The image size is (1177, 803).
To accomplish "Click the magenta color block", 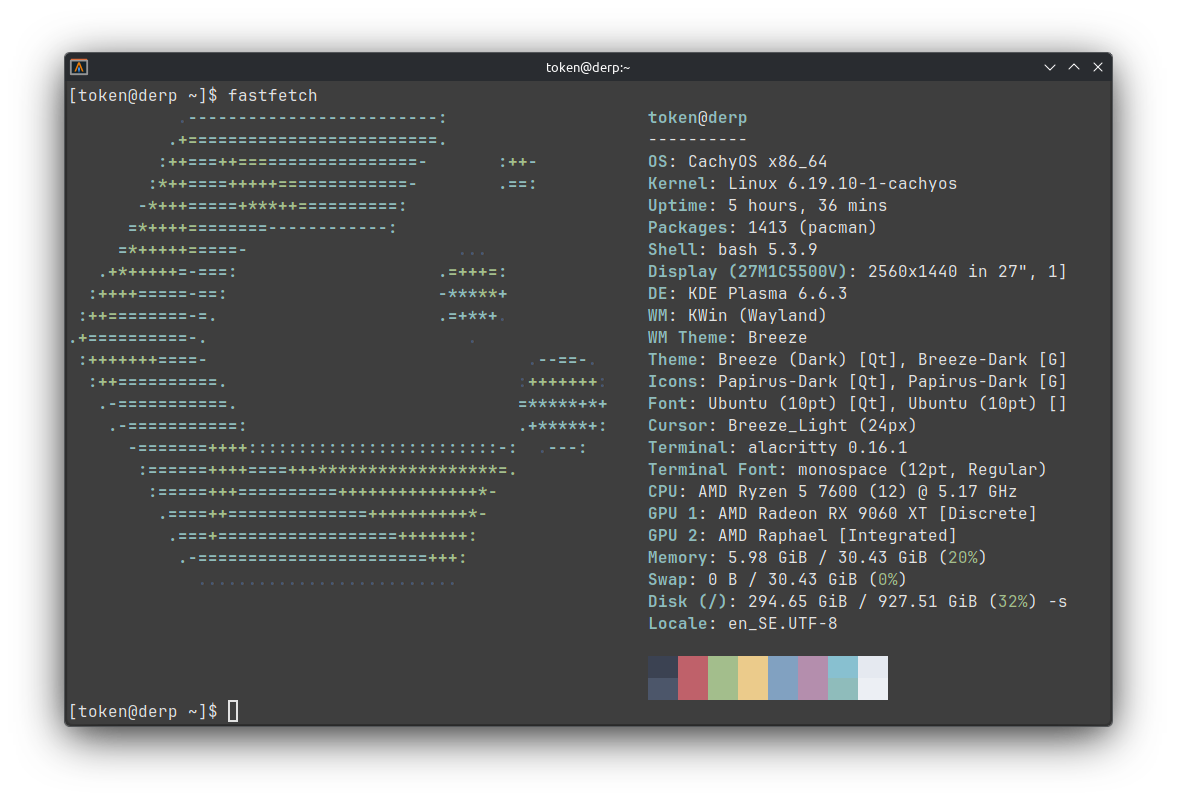I will click(813, 678).
